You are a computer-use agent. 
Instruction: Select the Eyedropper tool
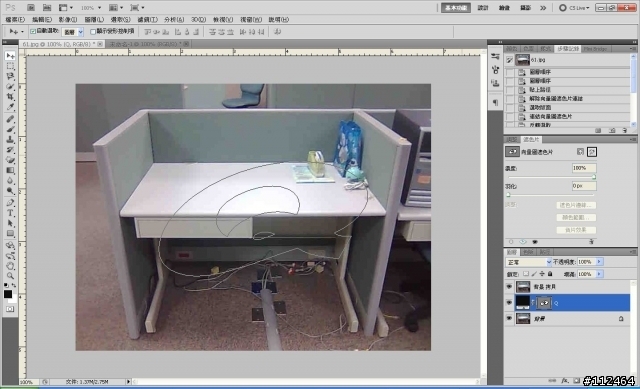pos(10,107)
